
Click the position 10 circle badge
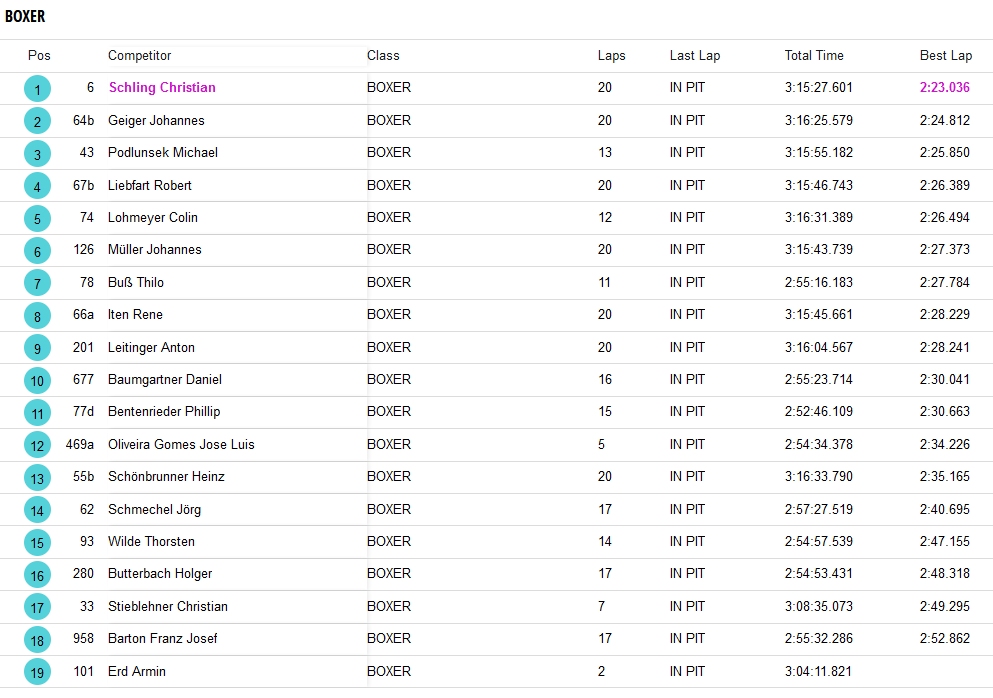(37, 381)
